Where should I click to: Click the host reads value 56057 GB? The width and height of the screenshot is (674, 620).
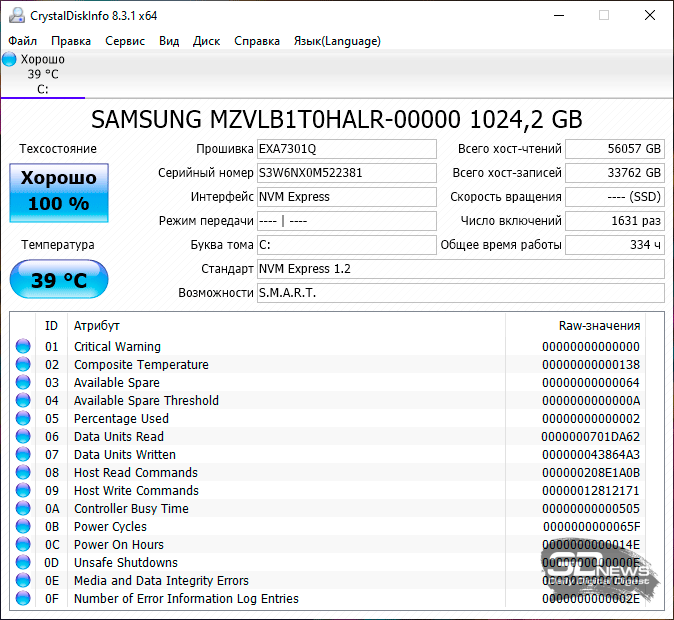pyautogui.click(x=615, y=149)
